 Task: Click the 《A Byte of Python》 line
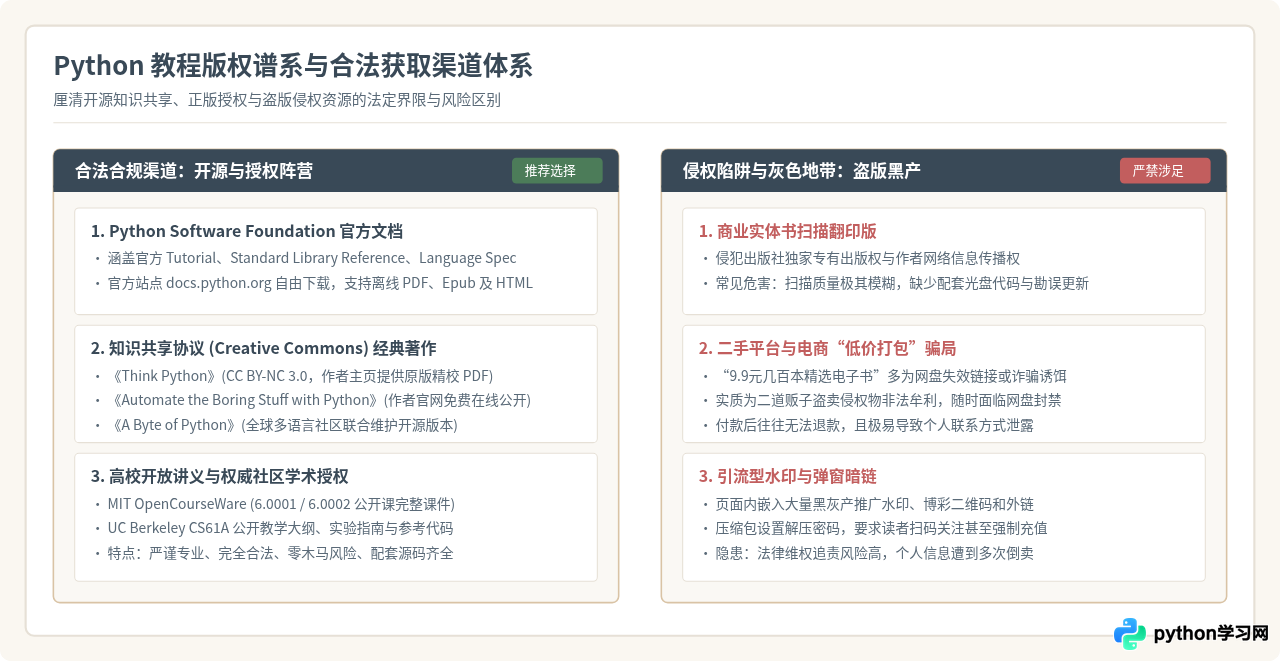pyautogui.click(x=283, y=425)
